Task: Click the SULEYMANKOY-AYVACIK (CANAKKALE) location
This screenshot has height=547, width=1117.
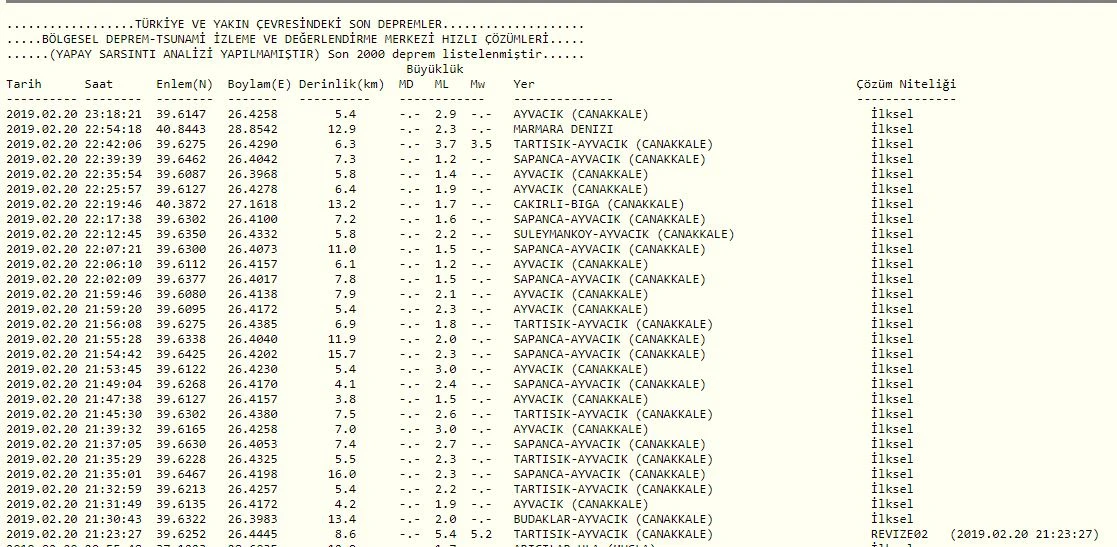Action: point(623,234)
